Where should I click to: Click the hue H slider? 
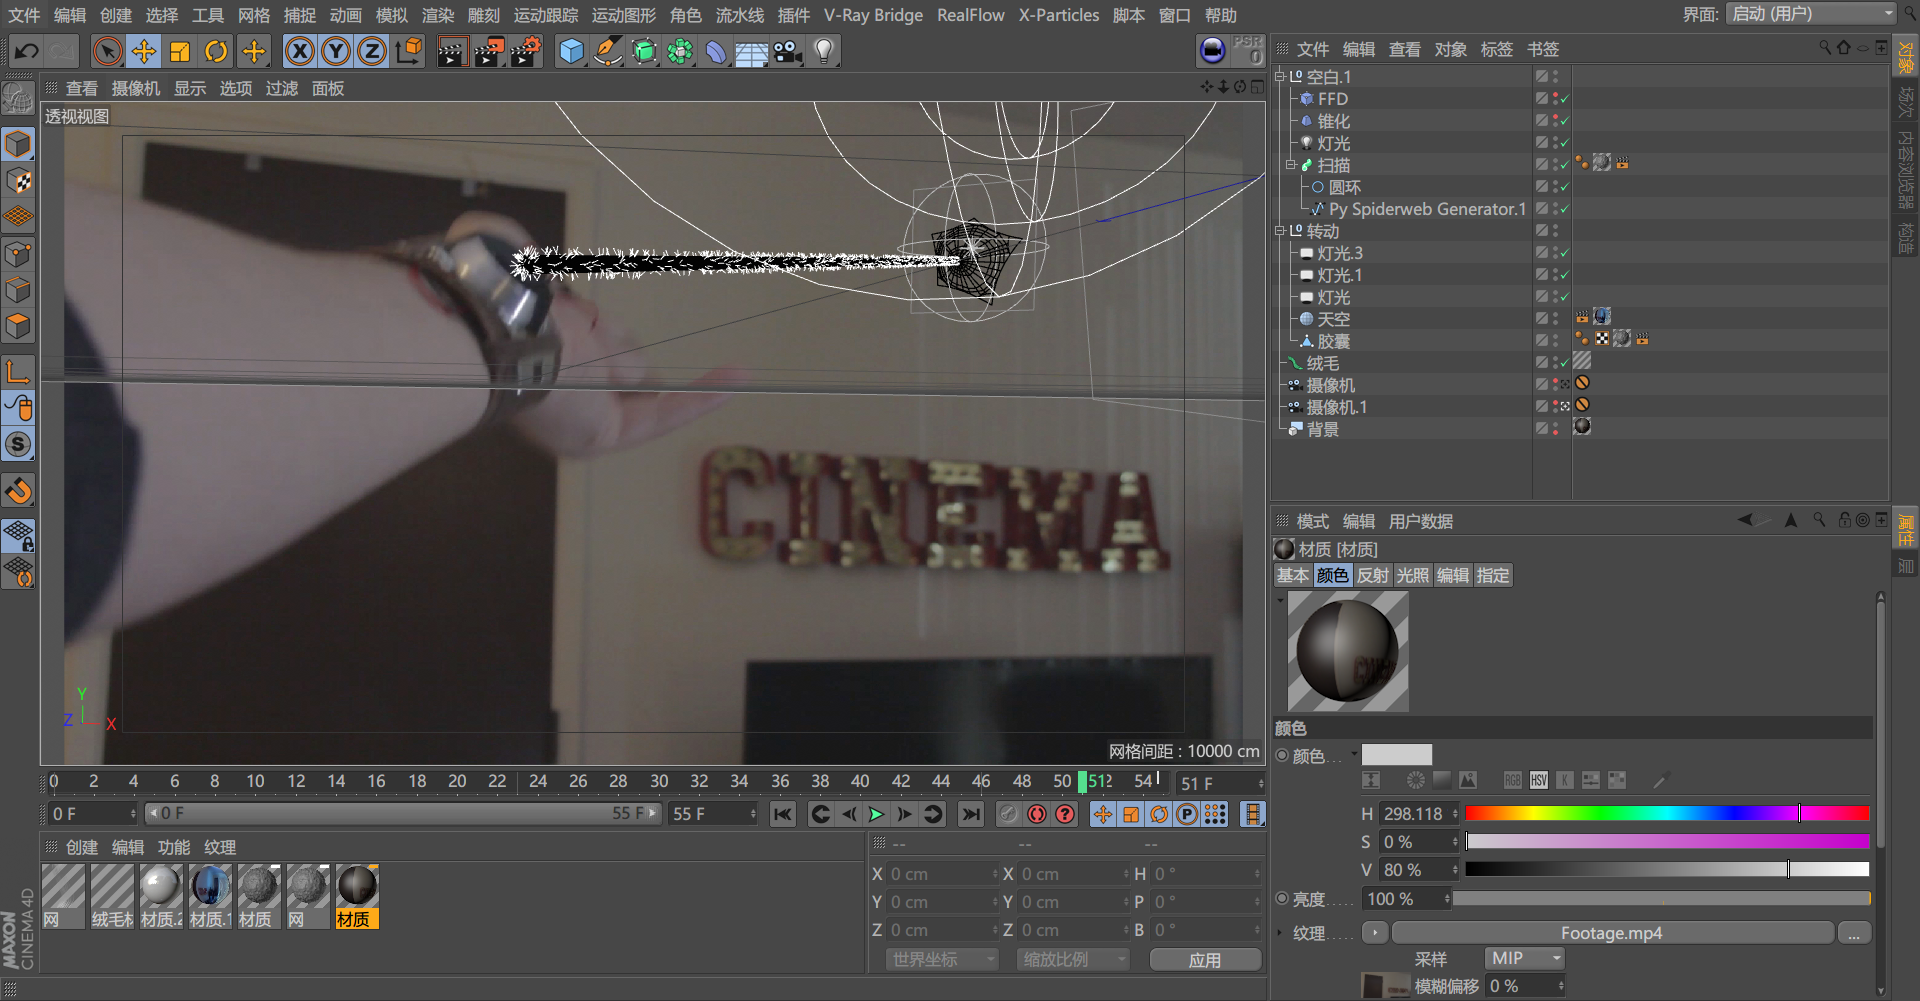coord(1667,813)
